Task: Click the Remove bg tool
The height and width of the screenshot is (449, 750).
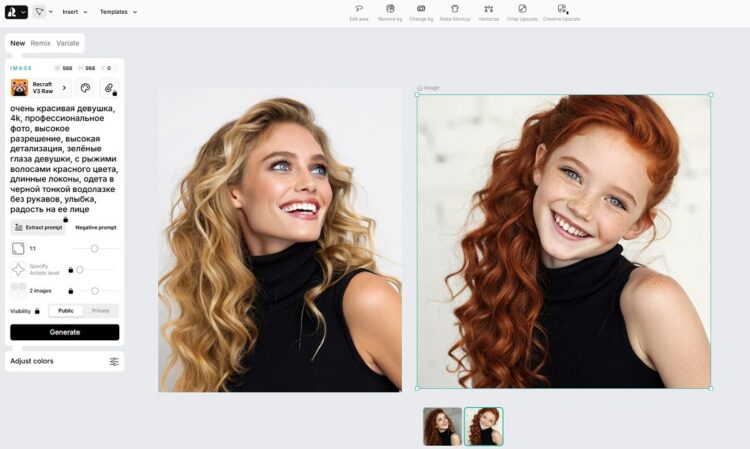Action: click(x=390, y=13)
